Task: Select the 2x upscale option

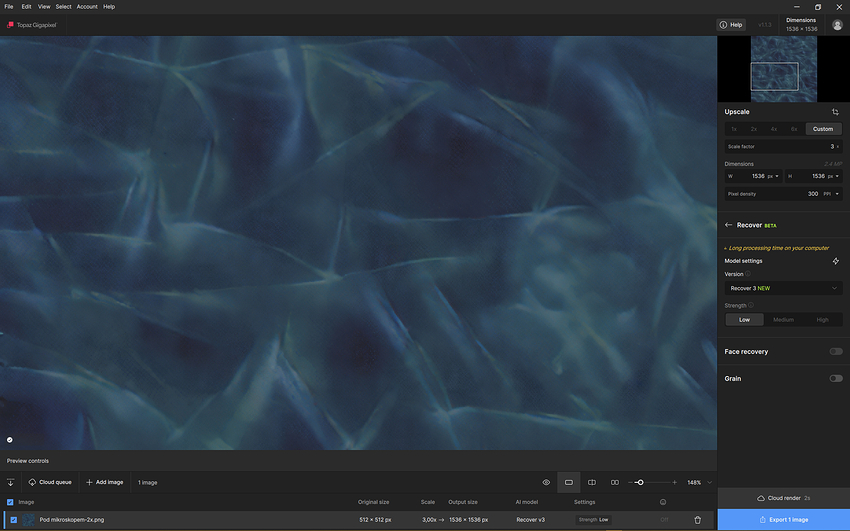Action: 754,129
